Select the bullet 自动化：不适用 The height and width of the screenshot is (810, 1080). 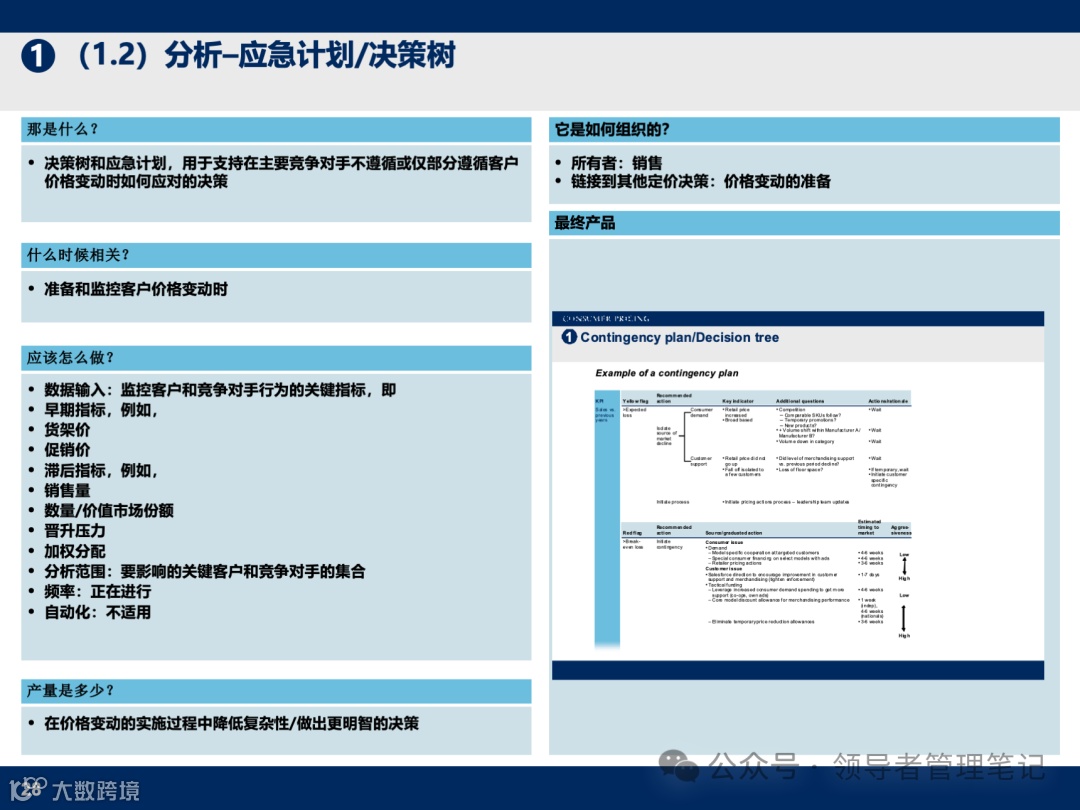(97, 612)
